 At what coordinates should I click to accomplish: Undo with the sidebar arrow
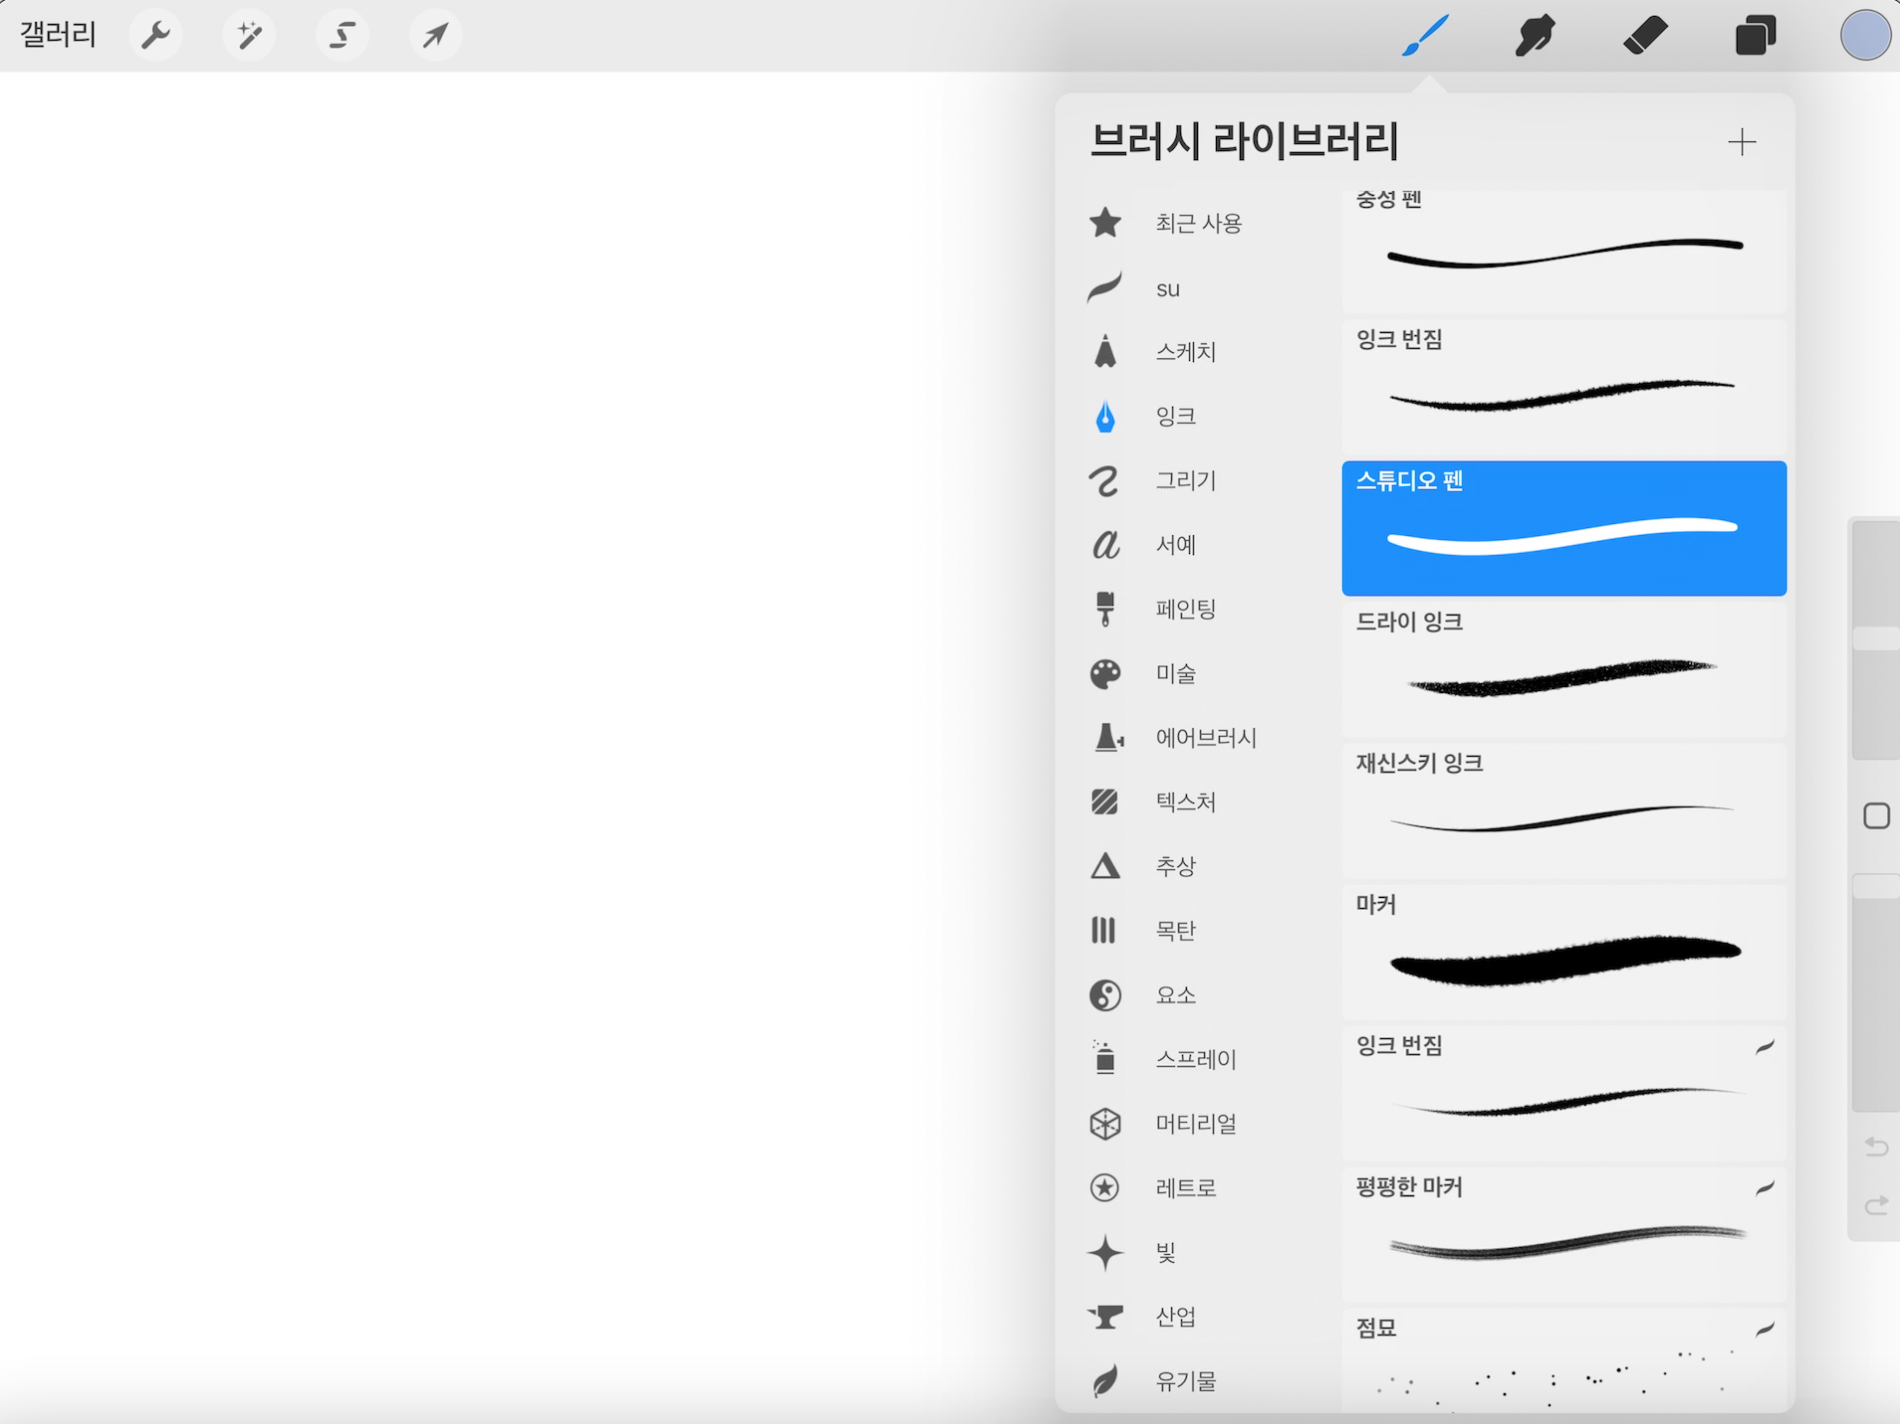[x=1877, y=1146]
